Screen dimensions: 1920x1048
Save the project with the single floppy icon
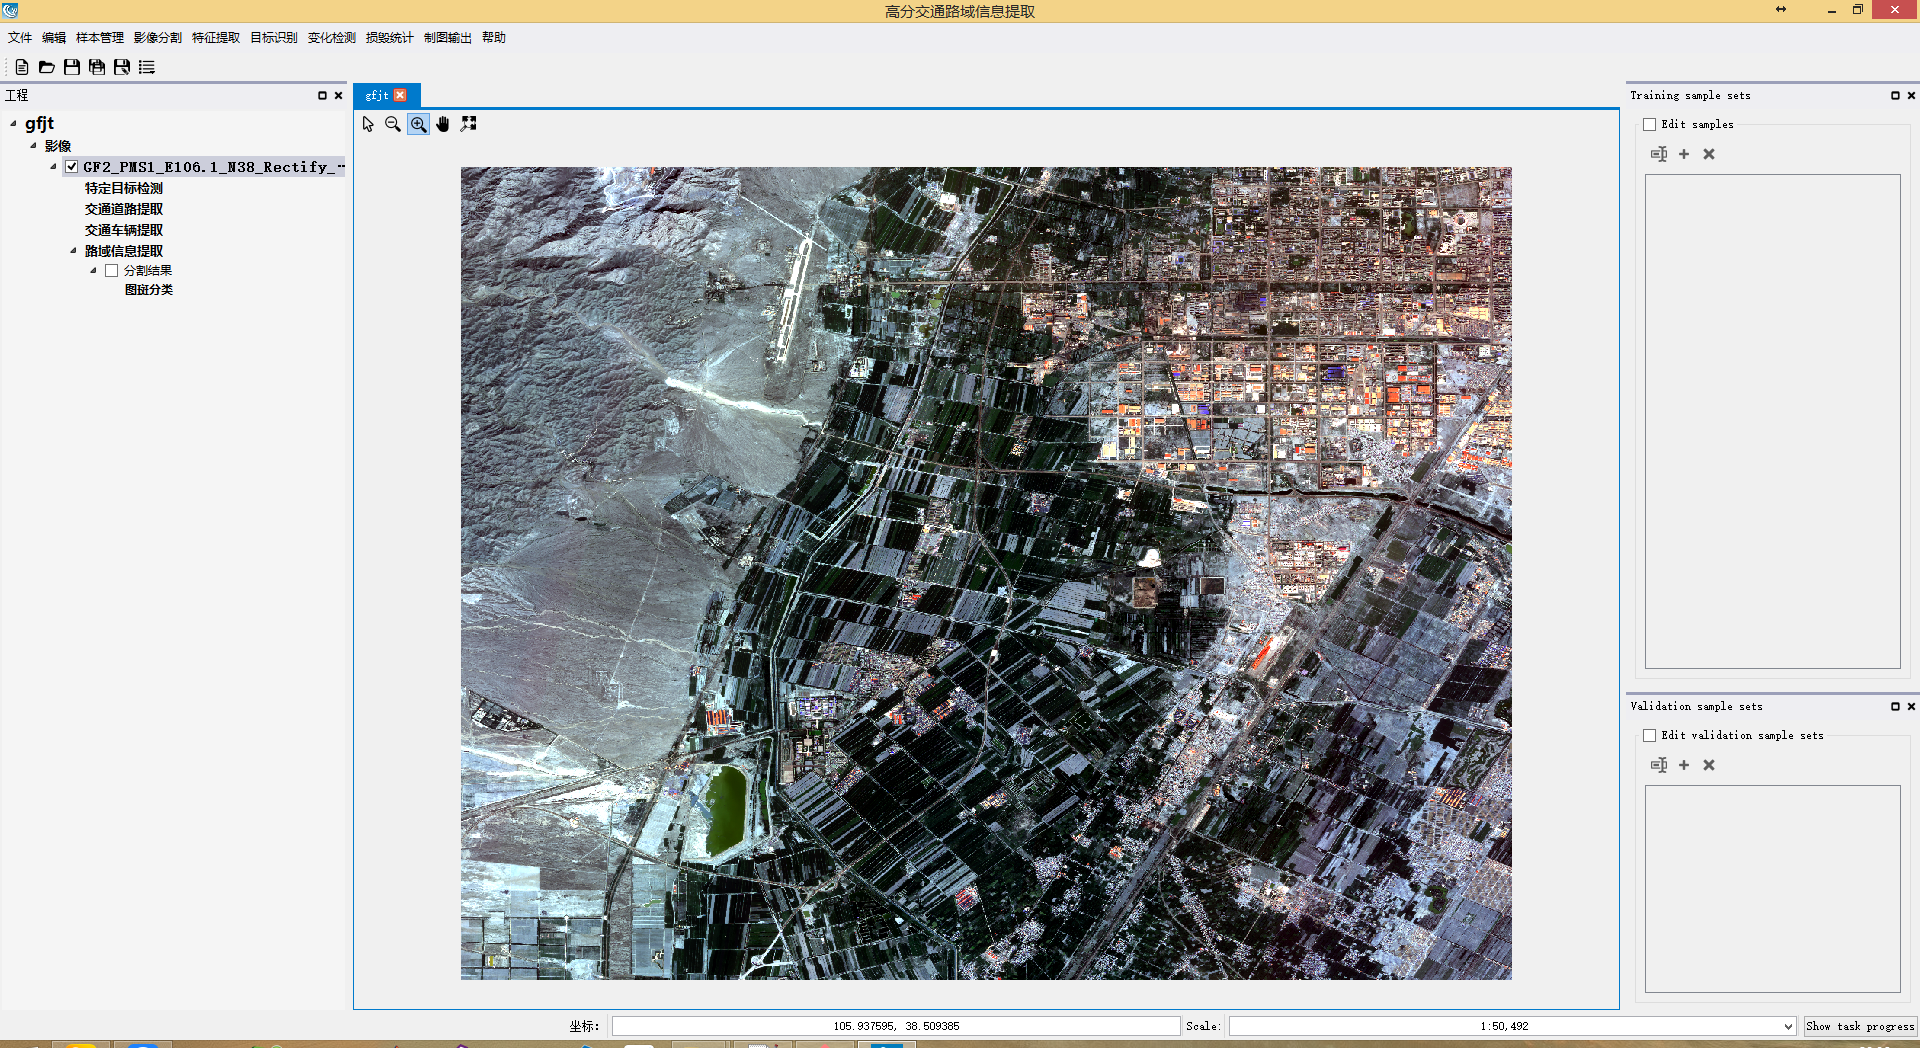tap(72, 67)
